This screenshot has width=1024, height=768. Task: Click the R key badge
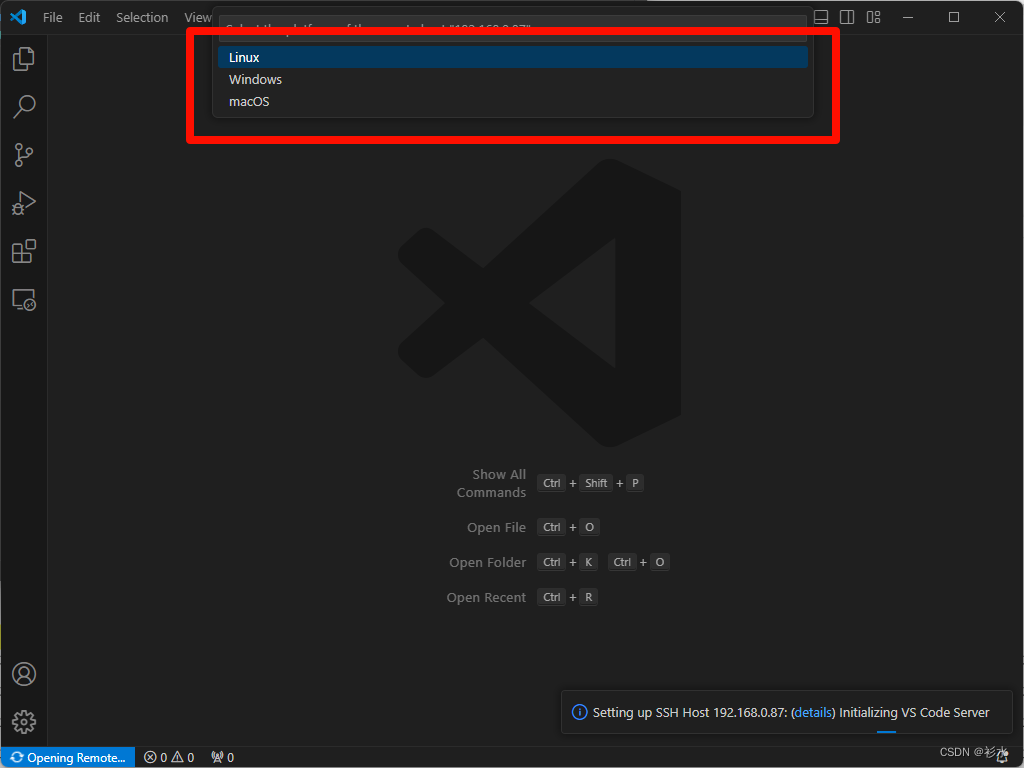(588, 597)
